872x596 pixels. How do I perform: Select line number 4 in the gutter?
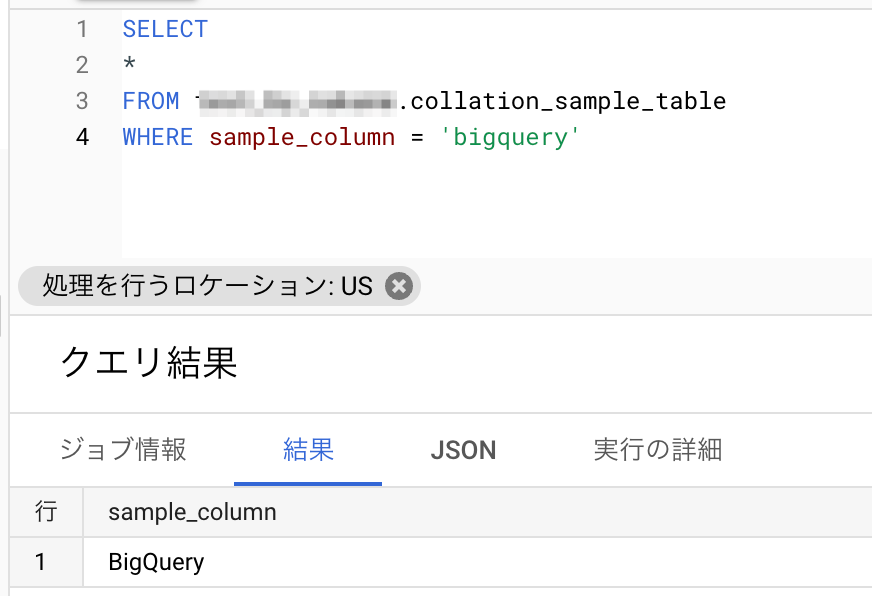pos(82,137)
